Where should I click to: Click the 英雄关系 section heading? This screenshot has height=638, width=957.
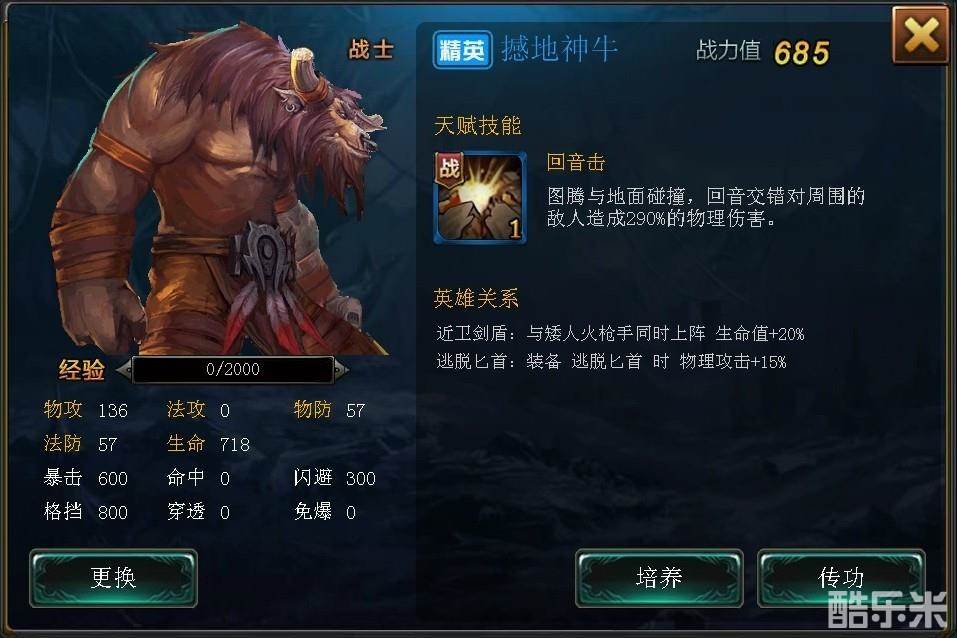tap(476, 299)
